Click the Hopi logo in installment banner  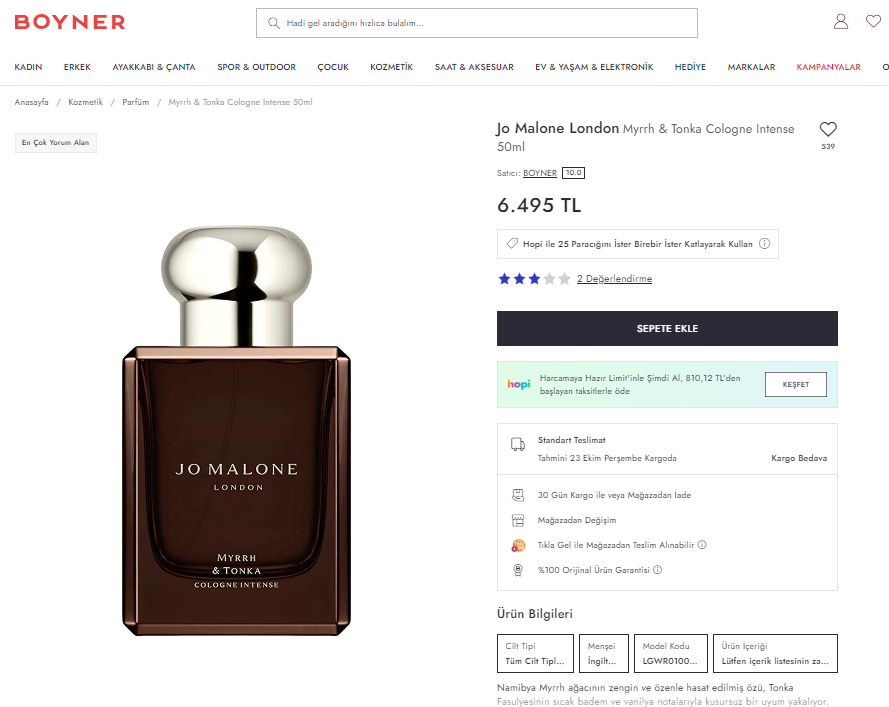coord(519,384)
